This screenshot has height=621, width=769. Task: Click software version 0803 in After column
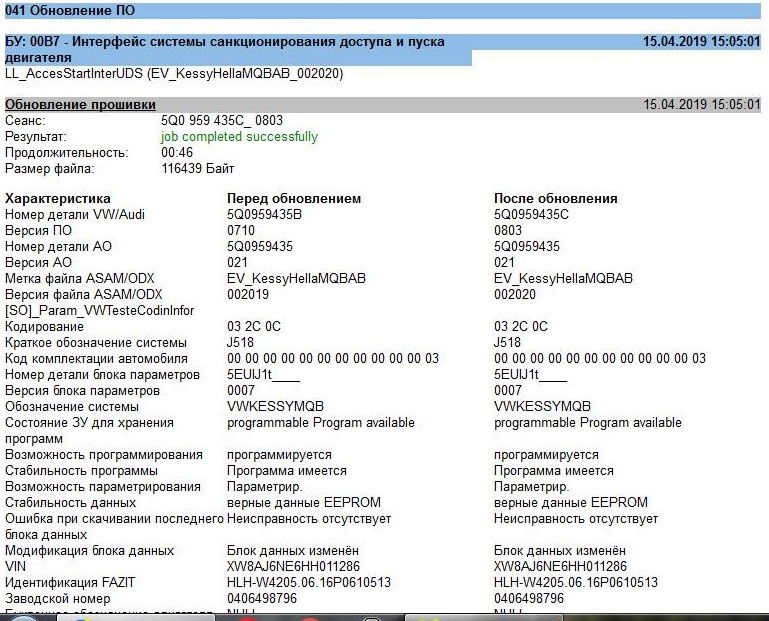point(508,231)
